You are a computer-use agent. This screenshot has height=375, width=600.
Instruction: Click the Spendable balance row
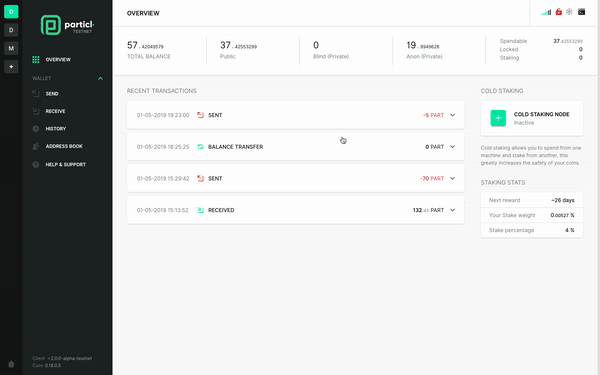541,41
